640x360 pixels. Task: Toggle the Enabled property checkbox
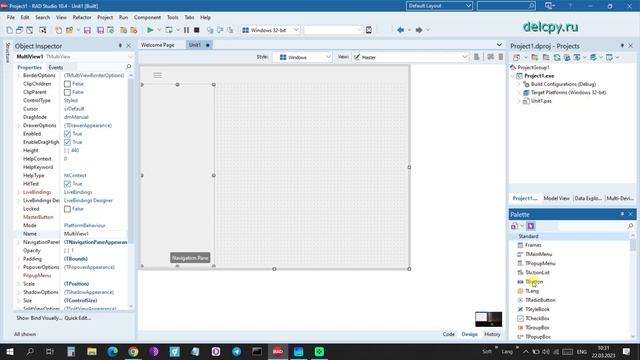pos(67,134)
